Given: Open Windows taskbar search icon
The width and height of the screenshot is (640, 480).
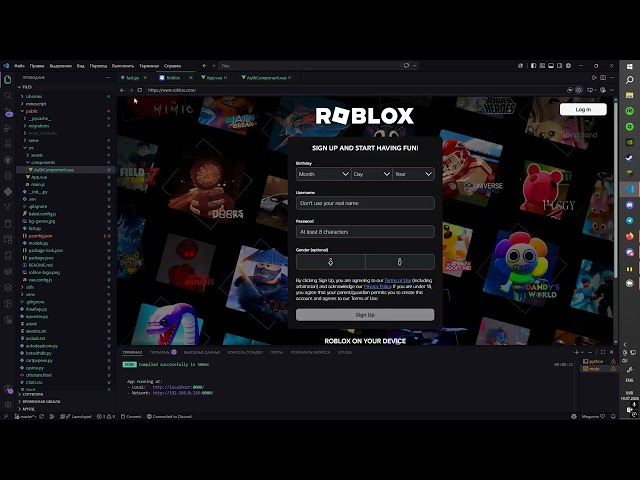Looking at the screenshot, I should 629,80.
